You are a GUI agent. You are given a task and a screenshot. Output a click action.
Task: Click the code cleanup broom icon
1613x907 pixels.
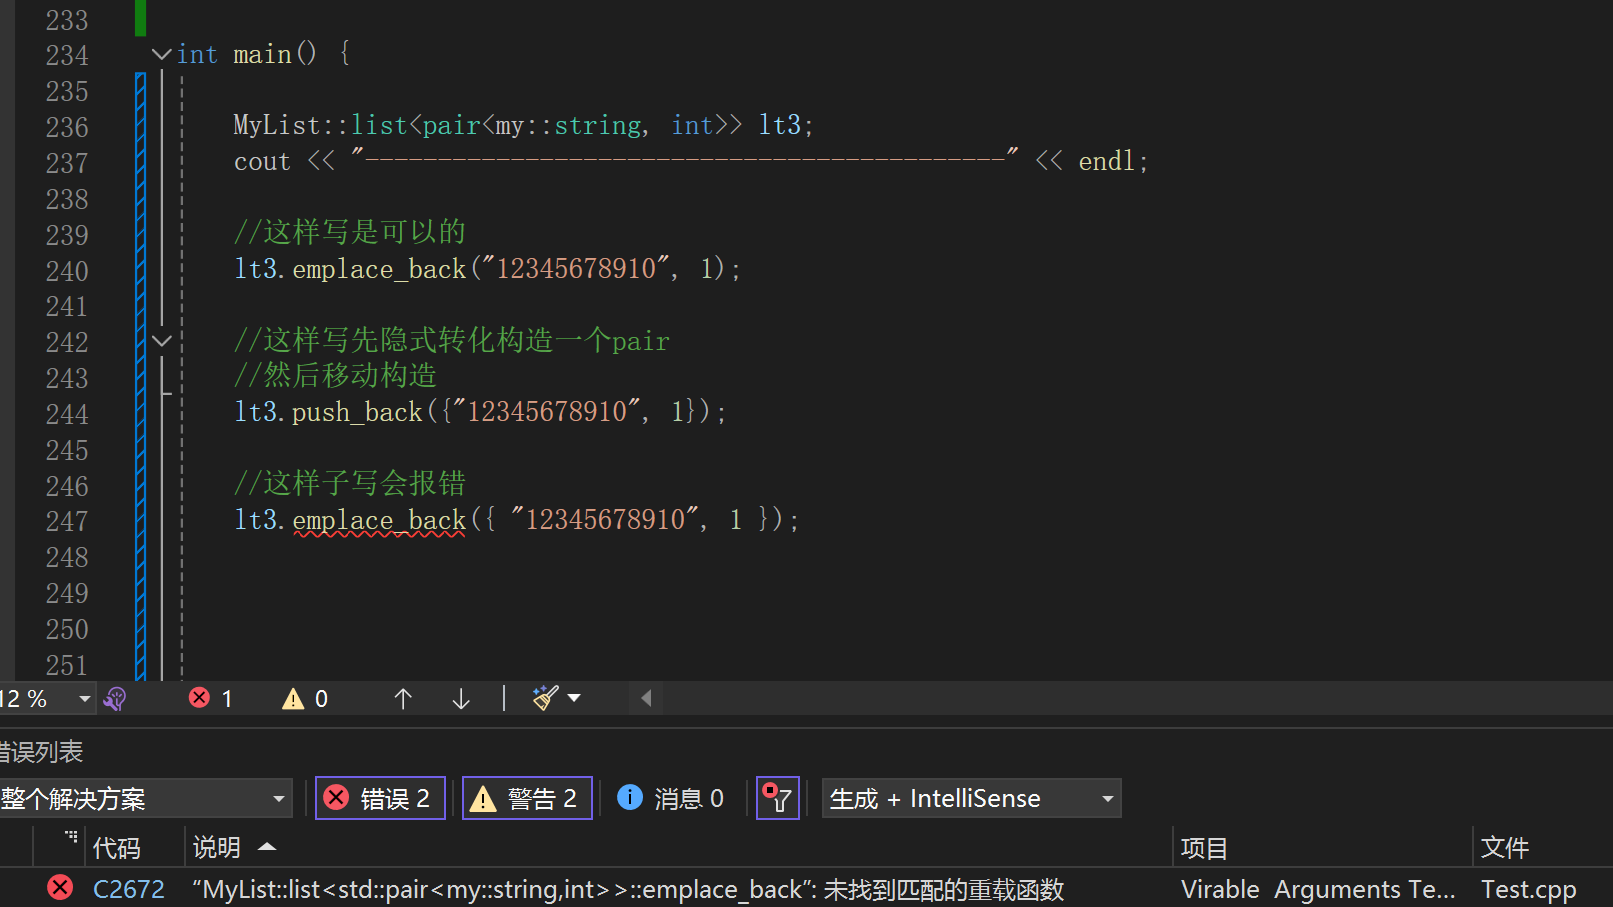pos(545,697)
